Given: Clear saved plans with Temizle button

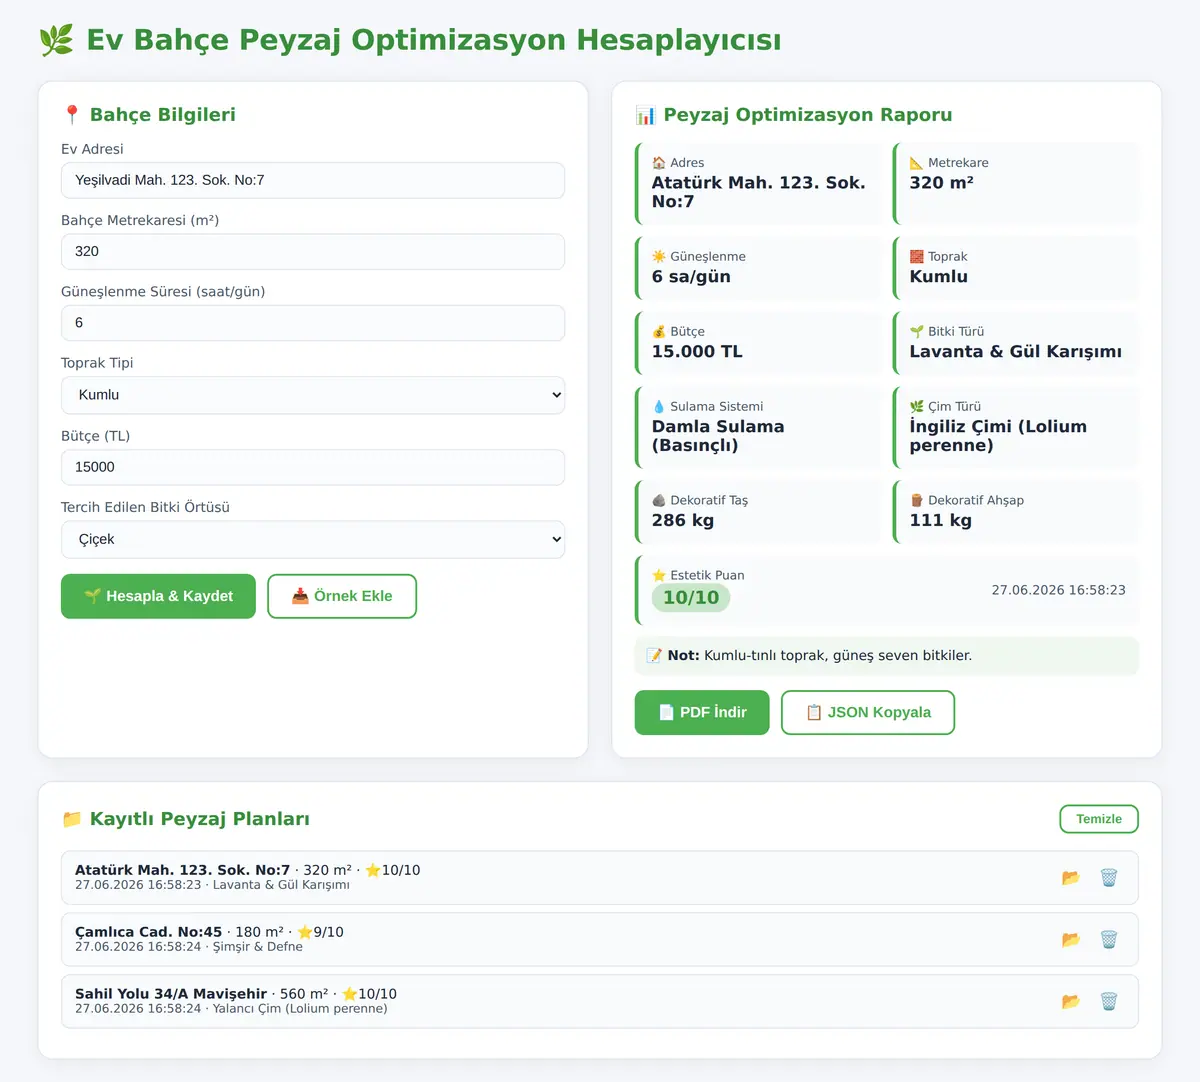Looking at the screenshot, I should (1099, 819).
